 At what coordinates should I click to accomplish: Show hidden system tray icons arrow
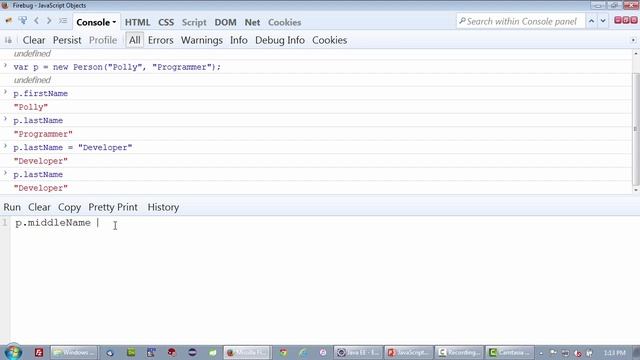tap(541, 353)
